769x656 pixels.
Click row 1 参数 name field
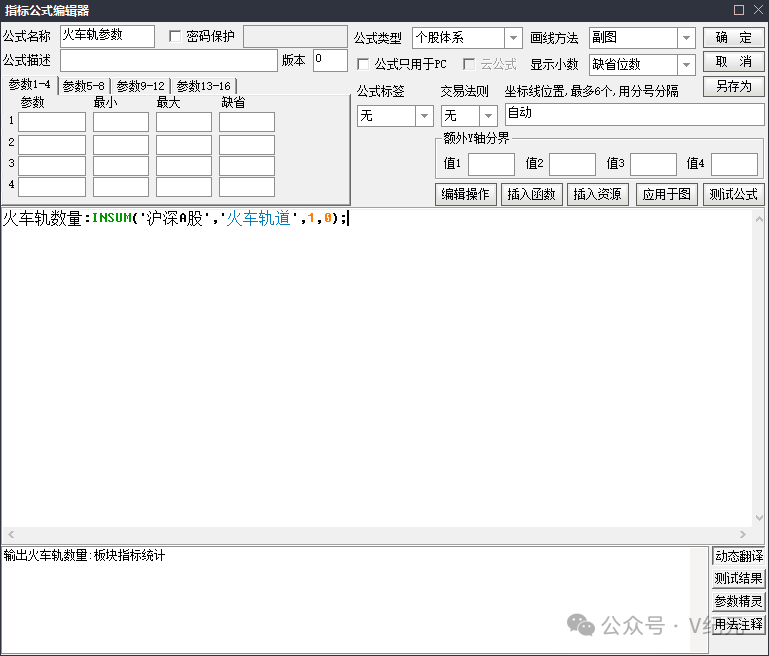pos(52,122)
